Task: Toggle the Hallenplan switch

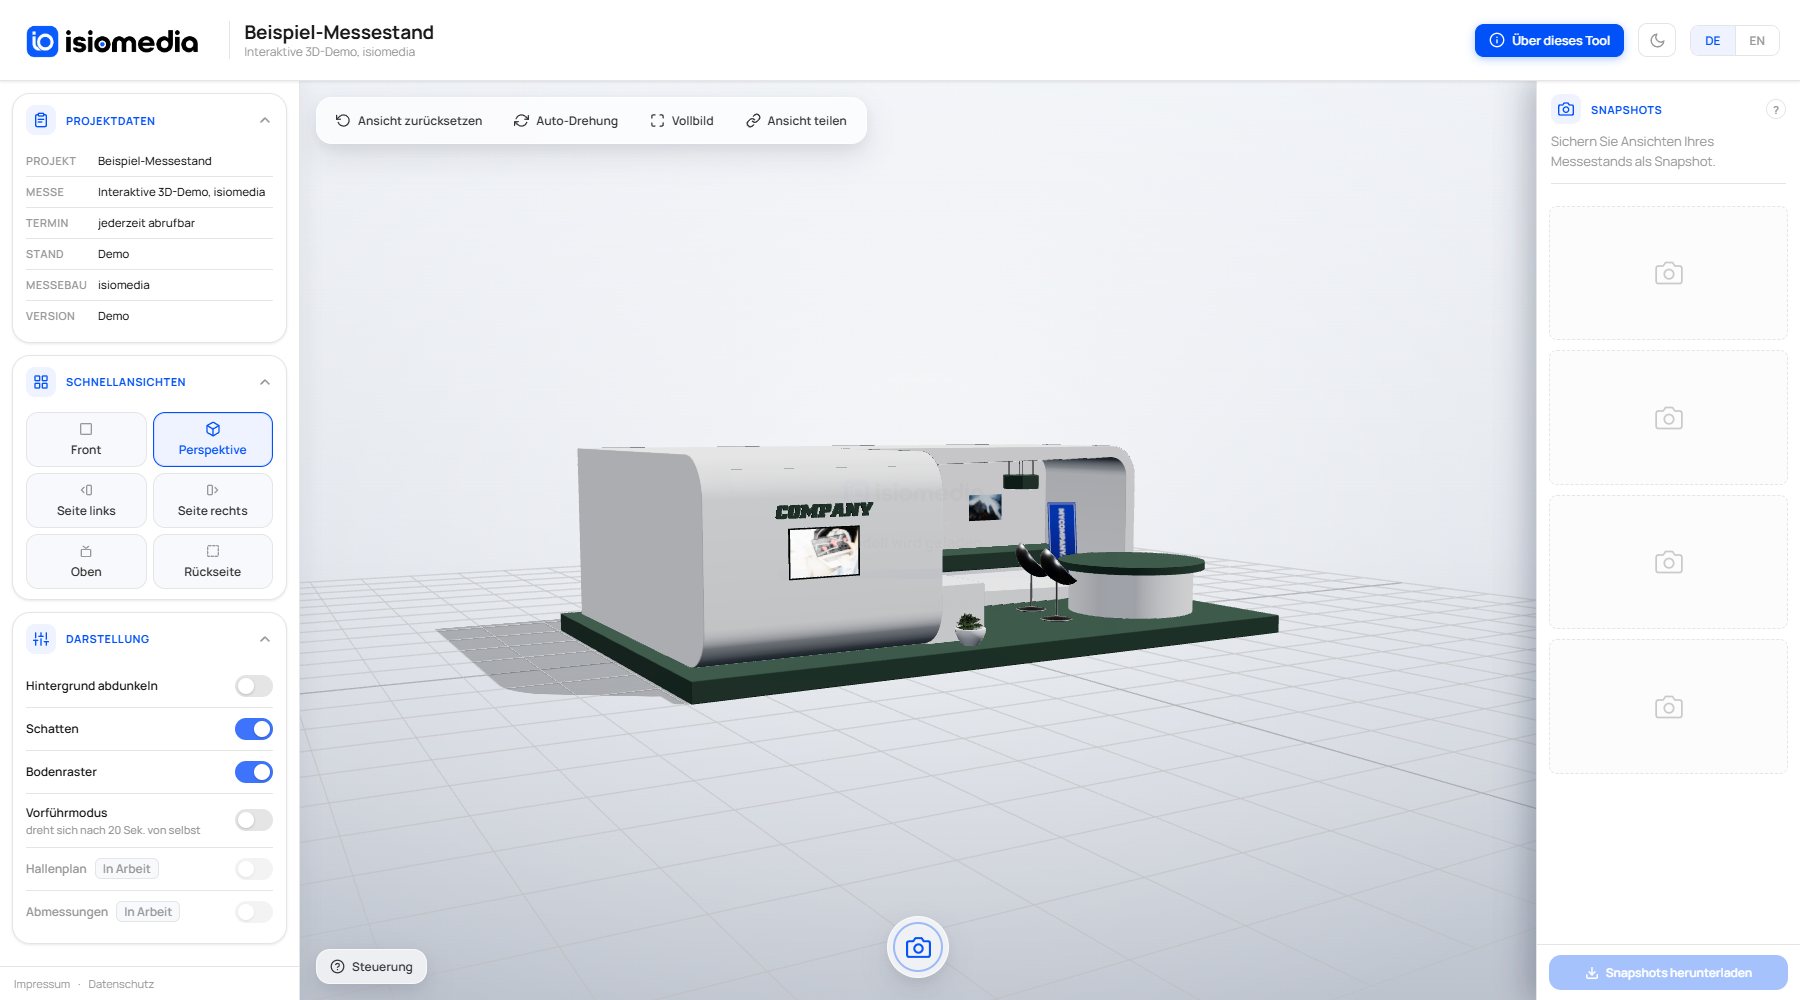Action: click(254, 869)
